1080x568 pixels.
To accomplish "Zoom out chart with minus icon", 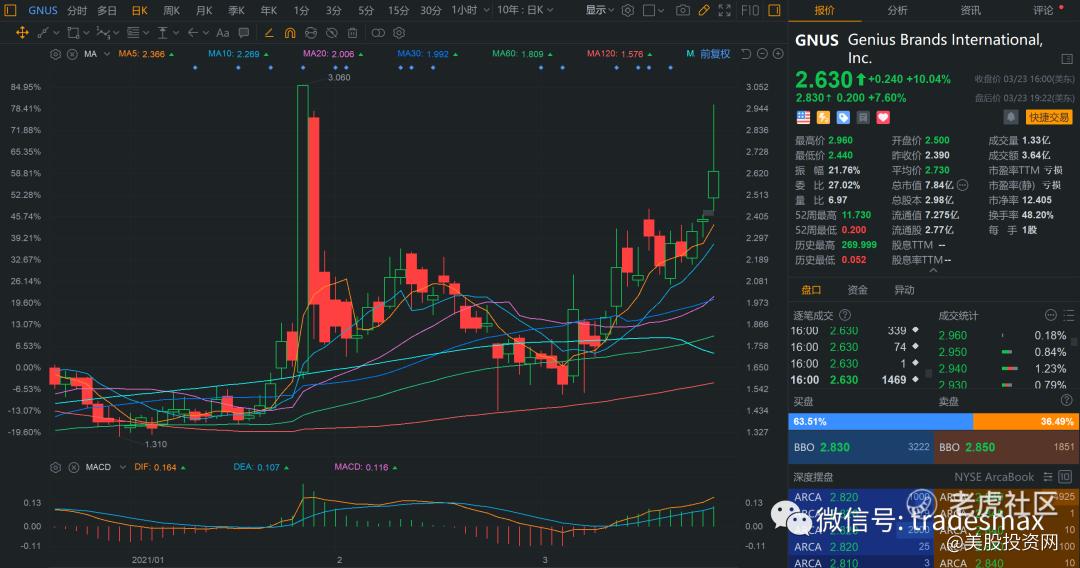I will coord(762,54).
